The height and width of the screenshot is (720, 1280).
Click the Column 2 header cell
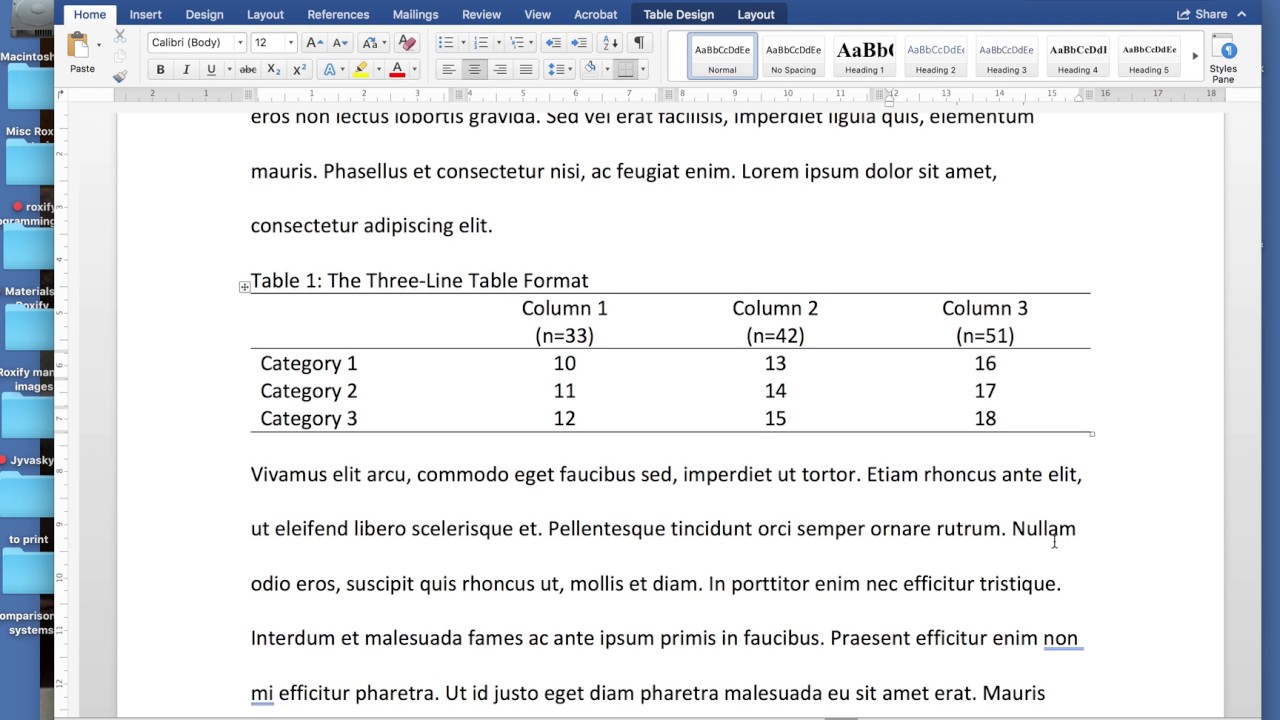click(x=775, y=321)
